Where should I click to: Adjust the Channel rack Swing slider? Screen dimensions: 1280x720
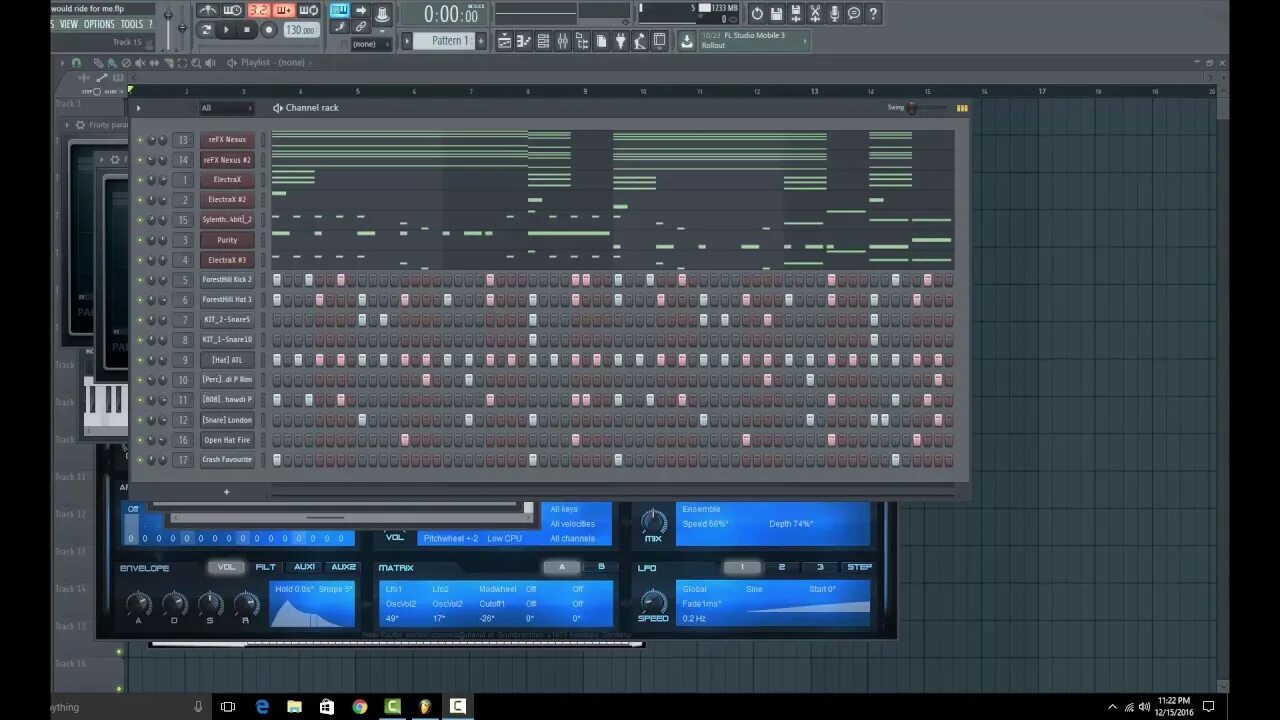click(925, 108)
